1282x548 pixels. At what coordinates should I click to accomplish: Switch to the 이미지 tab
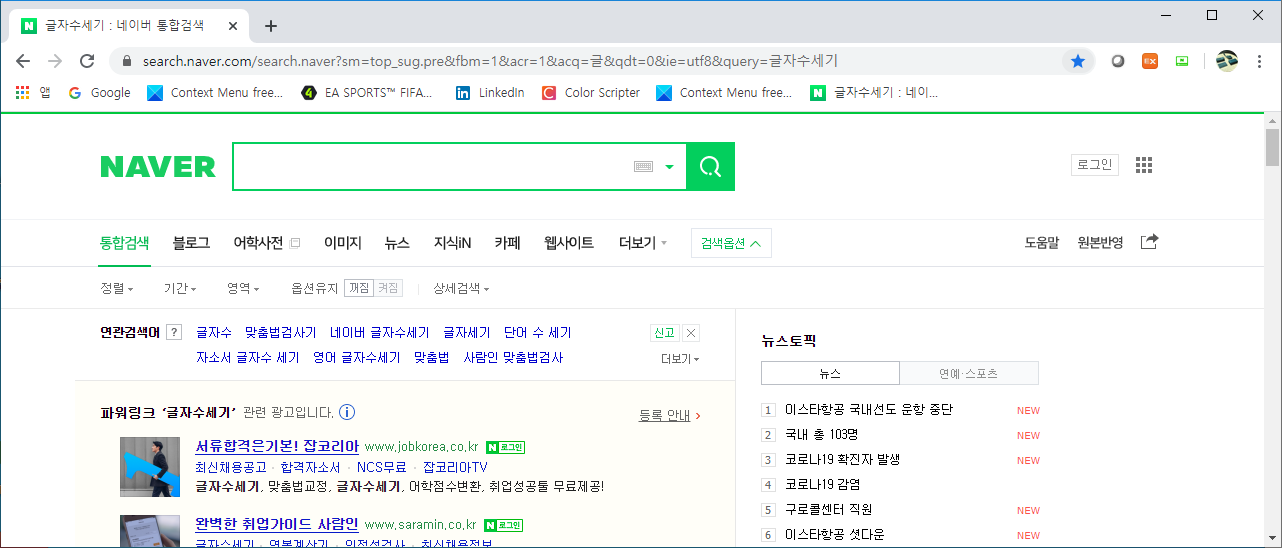point(342,242)
